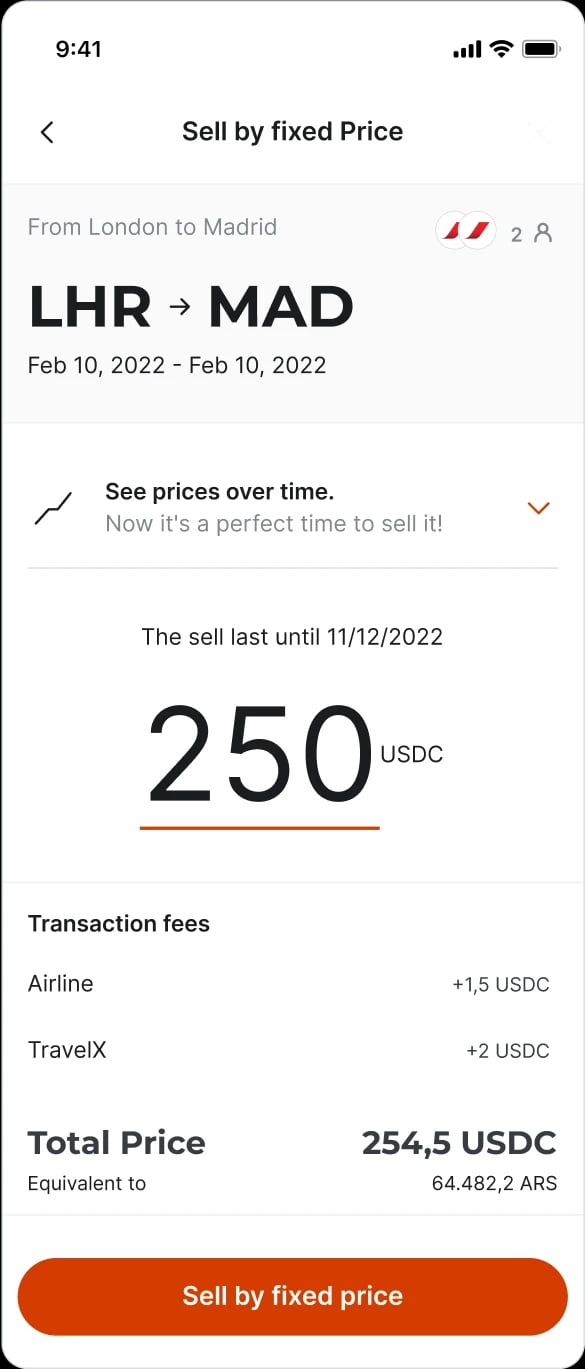This screenshot has width=585, height=1369.
Task: Tap the first airline logo avatar
Action: point(452,230)
